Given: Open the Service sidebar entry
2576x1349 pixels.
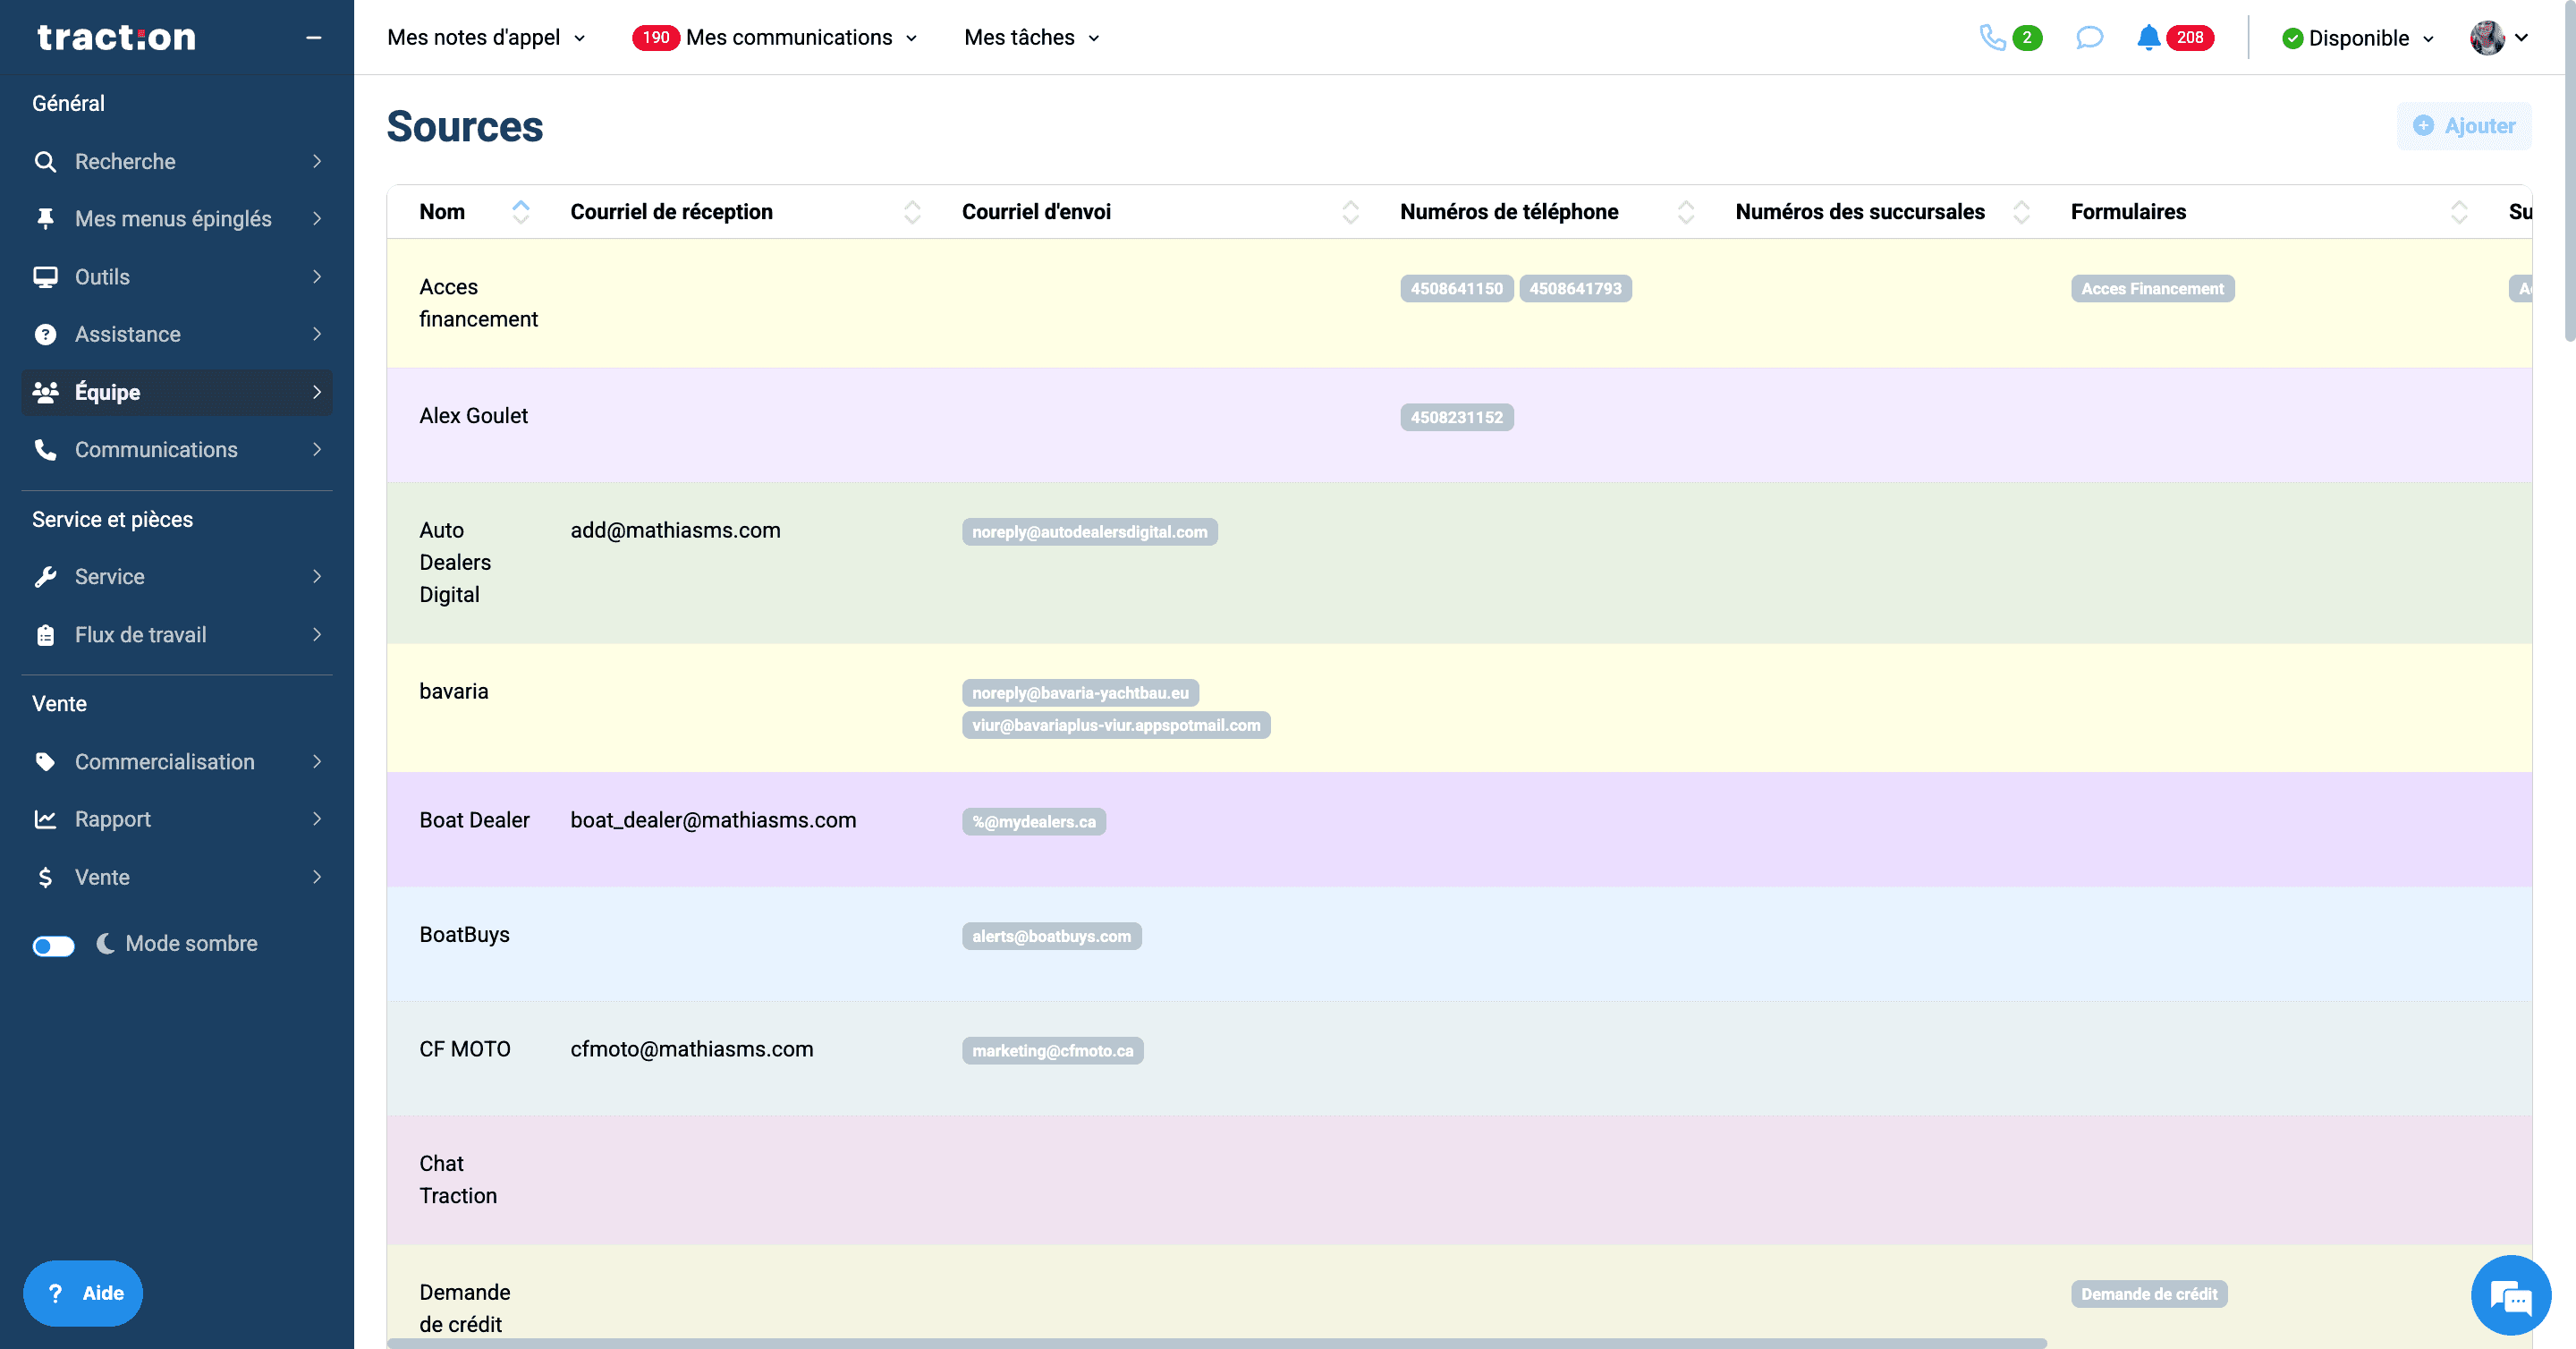Looking at the screenshot, I should (177, 576).
